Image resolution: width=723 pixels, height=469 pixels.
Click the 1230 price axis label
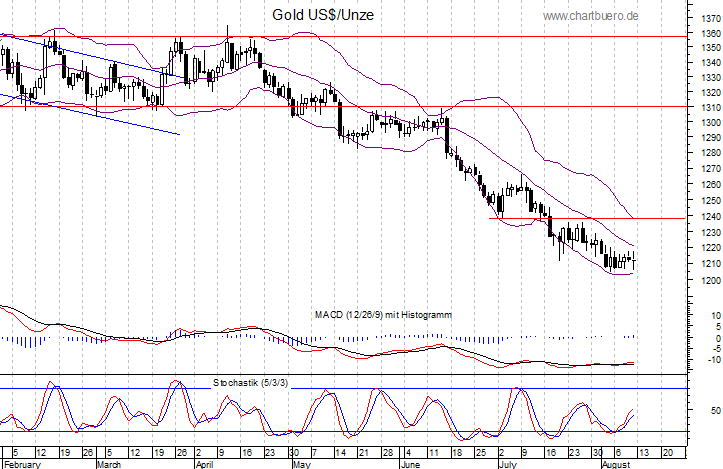pos(711,233)
